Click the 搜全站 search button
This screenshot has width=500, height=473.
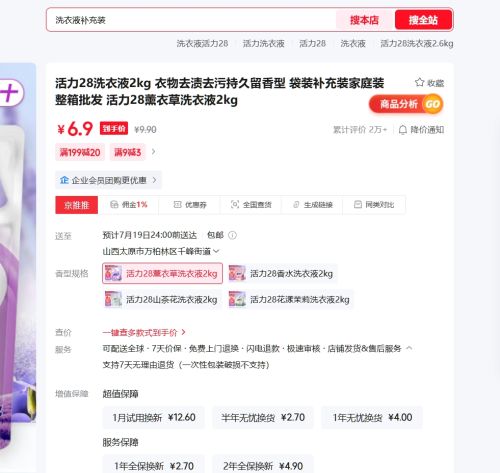click(x=423, y=20)
